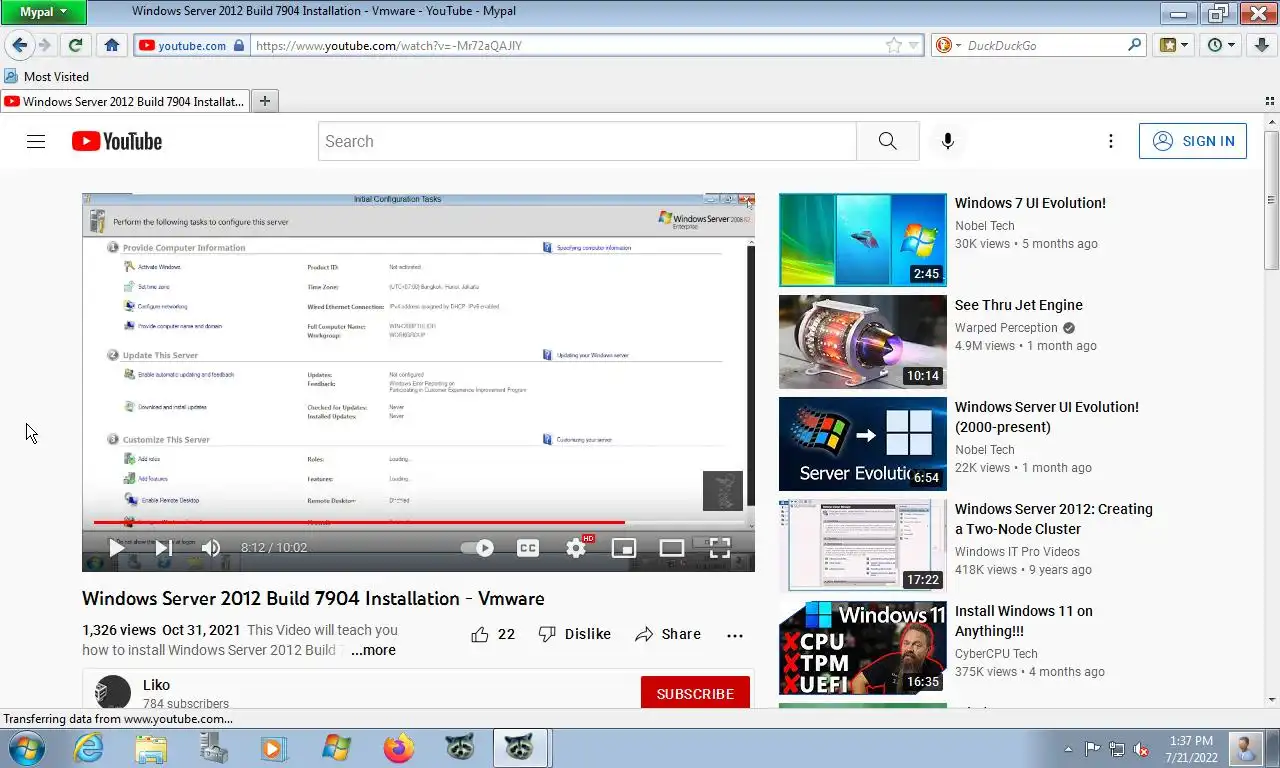Image resolution: width=1280 pixels, height=768 pixels.
Task: Launch Internet Explorer from the taskbar
Action: pyautogui.click(x=88, y=748)
